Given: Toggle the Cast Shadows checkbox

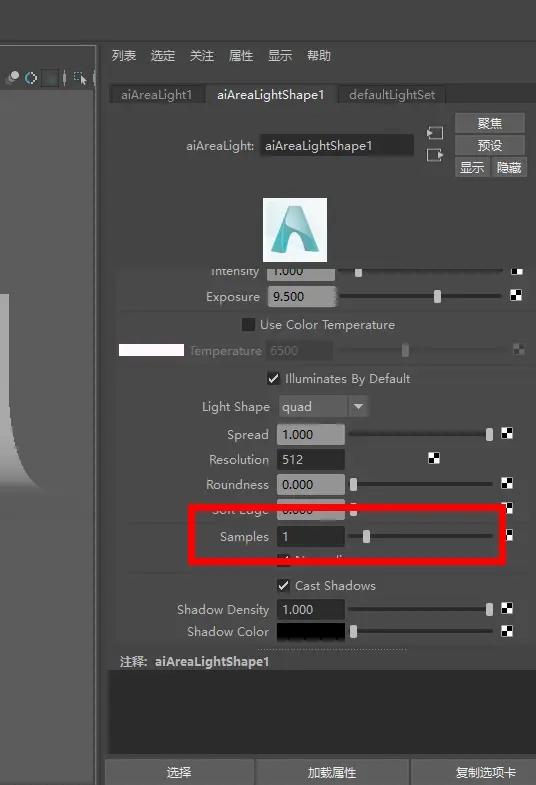Looking at the screenshot, I should [283, 585].
